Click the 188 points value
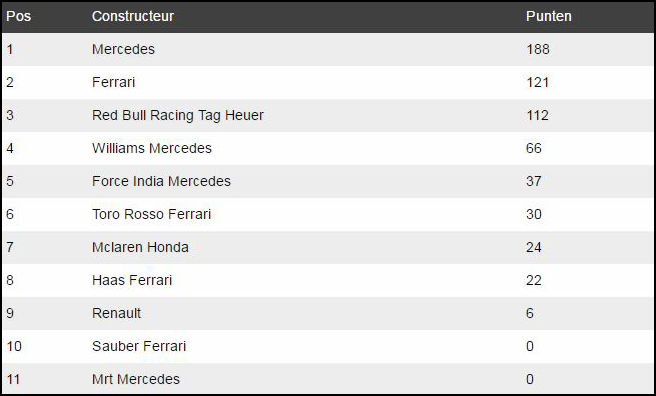This screenshot has height=396, width=656. [538, 49]
